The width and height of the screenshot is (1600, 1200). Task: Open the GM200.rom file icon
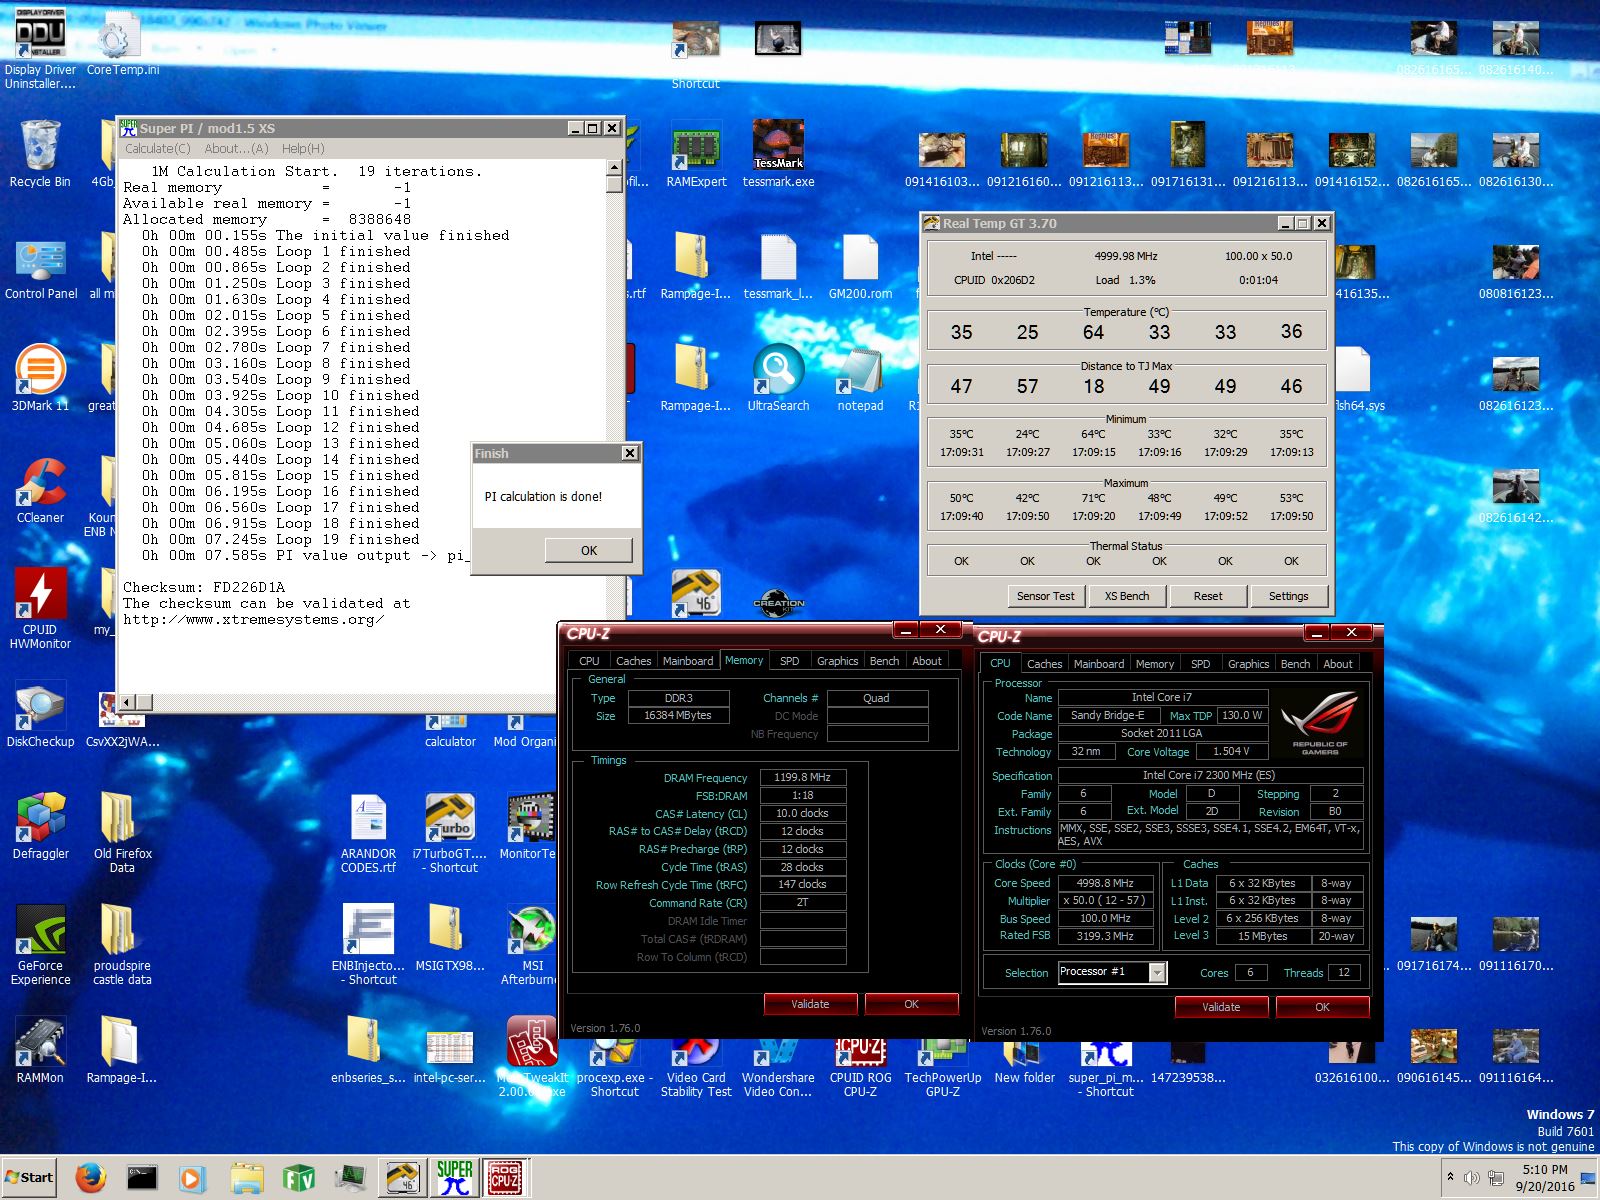(860, 265)
